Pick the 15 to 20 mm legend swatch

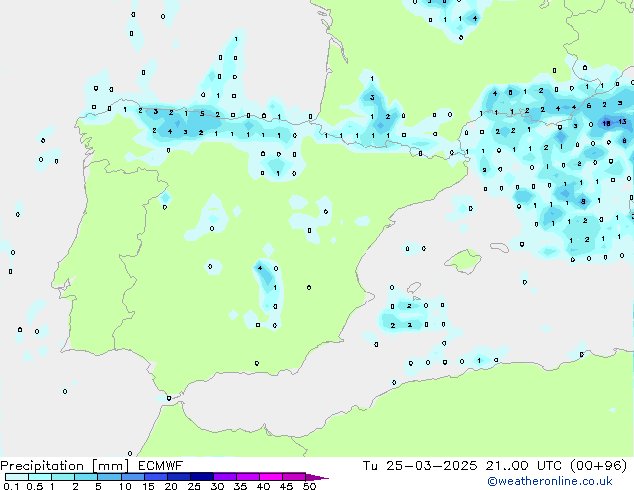tap(155, 477)
